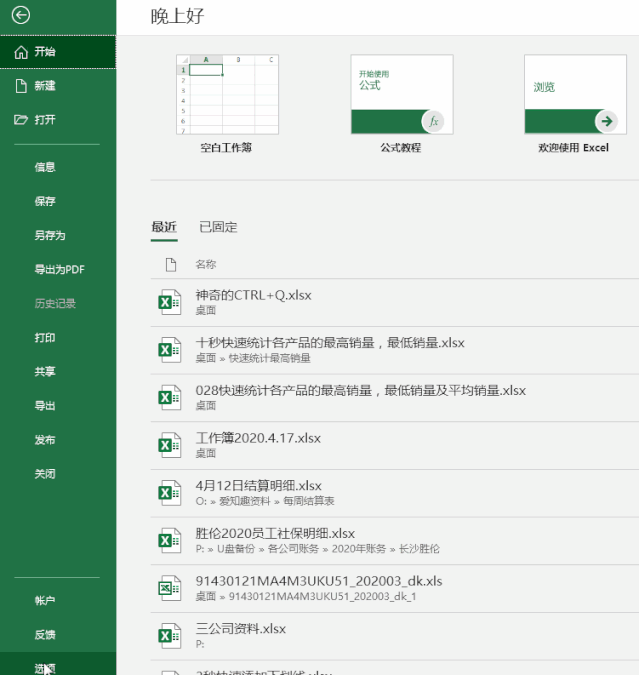Click the Excel icon for 4月12日结算明细.xlsx
639x675 pixels.
169,493
